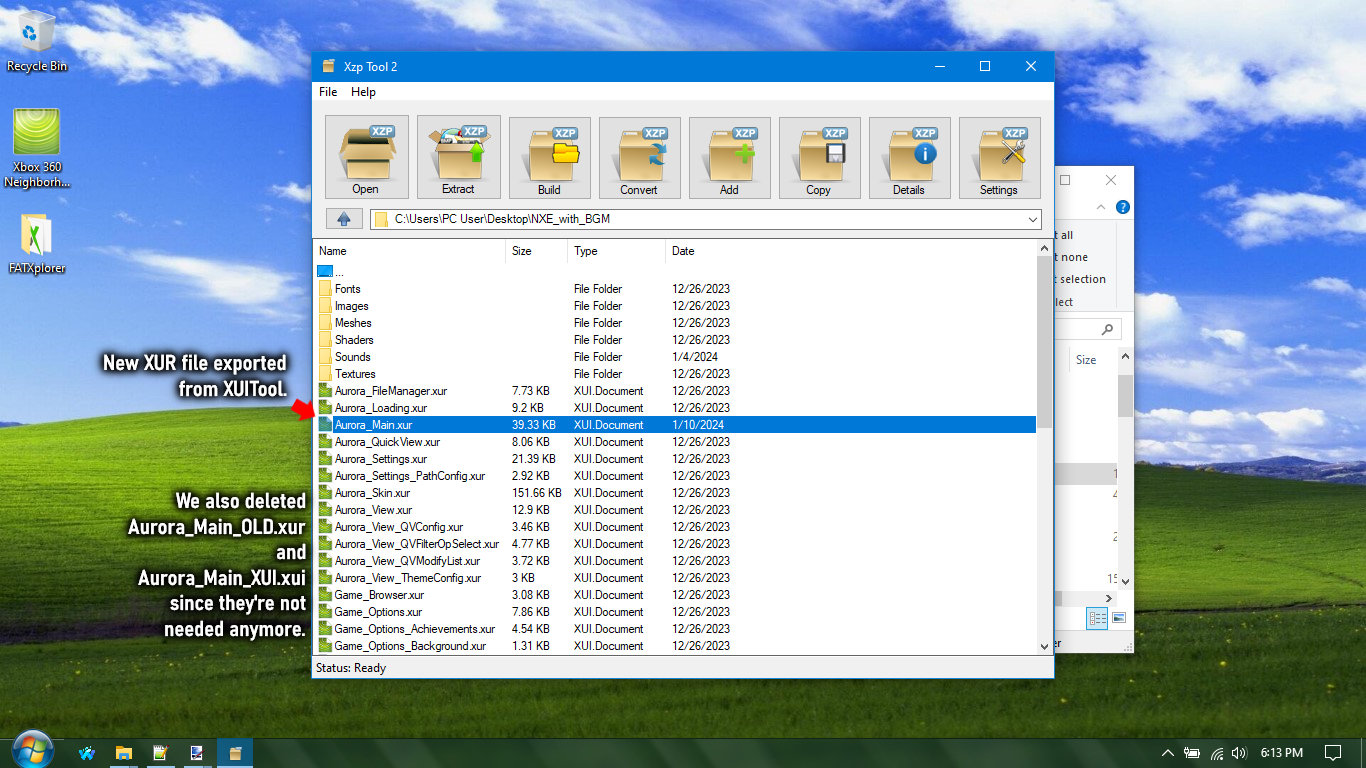Click Size column in background Explorer window

click(x=1086, y=360)
